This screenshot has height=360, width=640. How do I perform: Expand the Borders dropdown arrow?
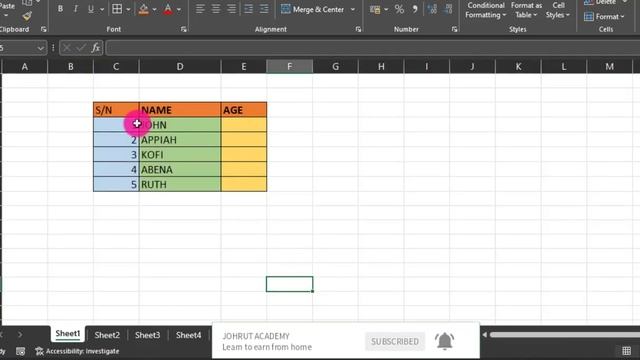click(x=129, y=9)
